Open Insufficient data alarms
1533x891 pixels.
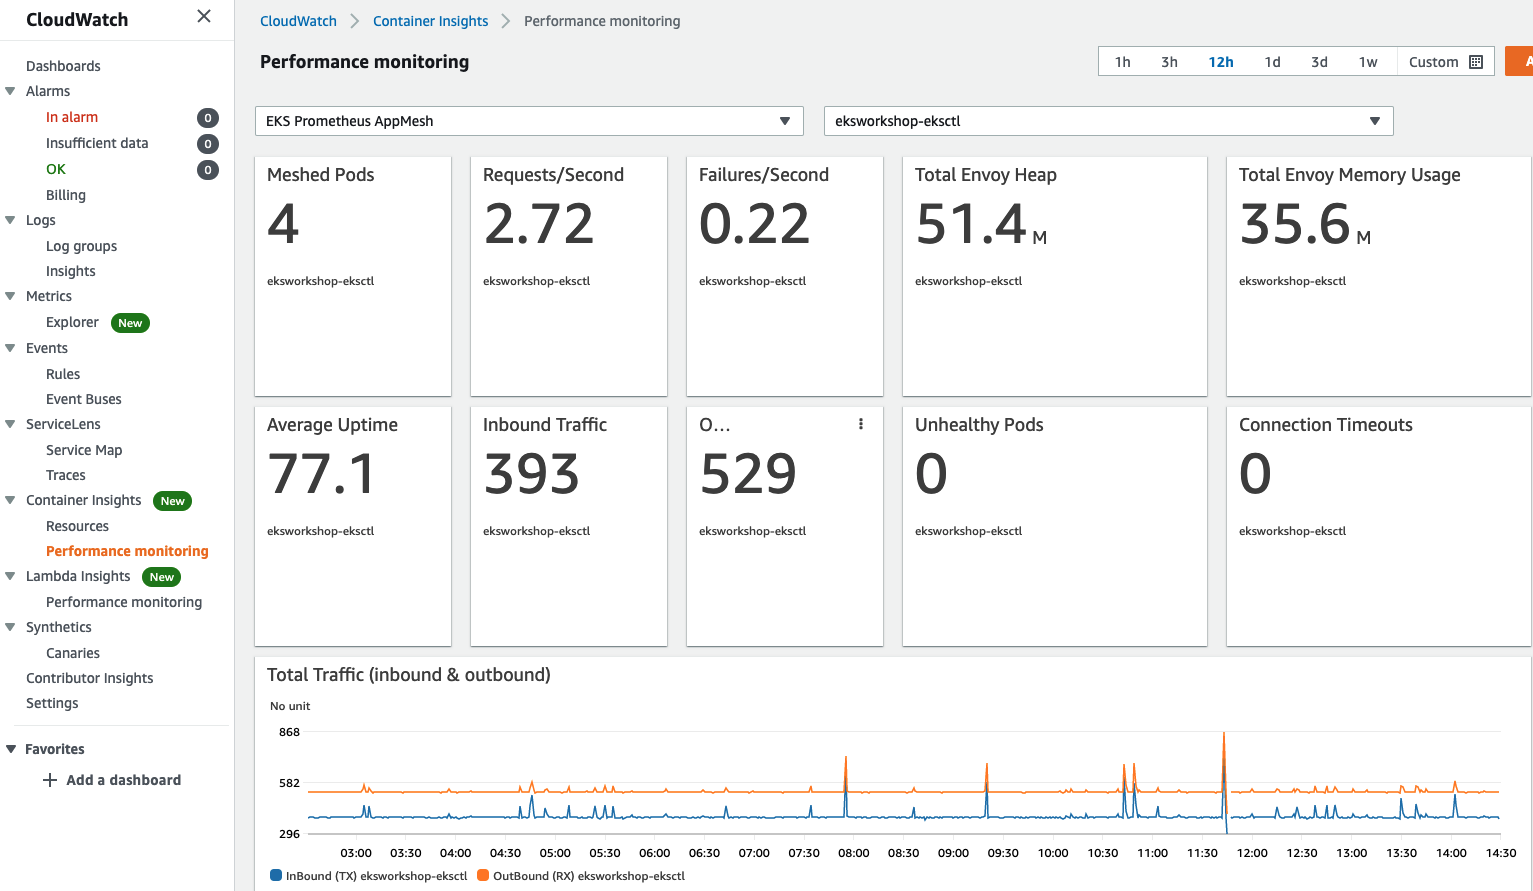(x=97, y=143)
